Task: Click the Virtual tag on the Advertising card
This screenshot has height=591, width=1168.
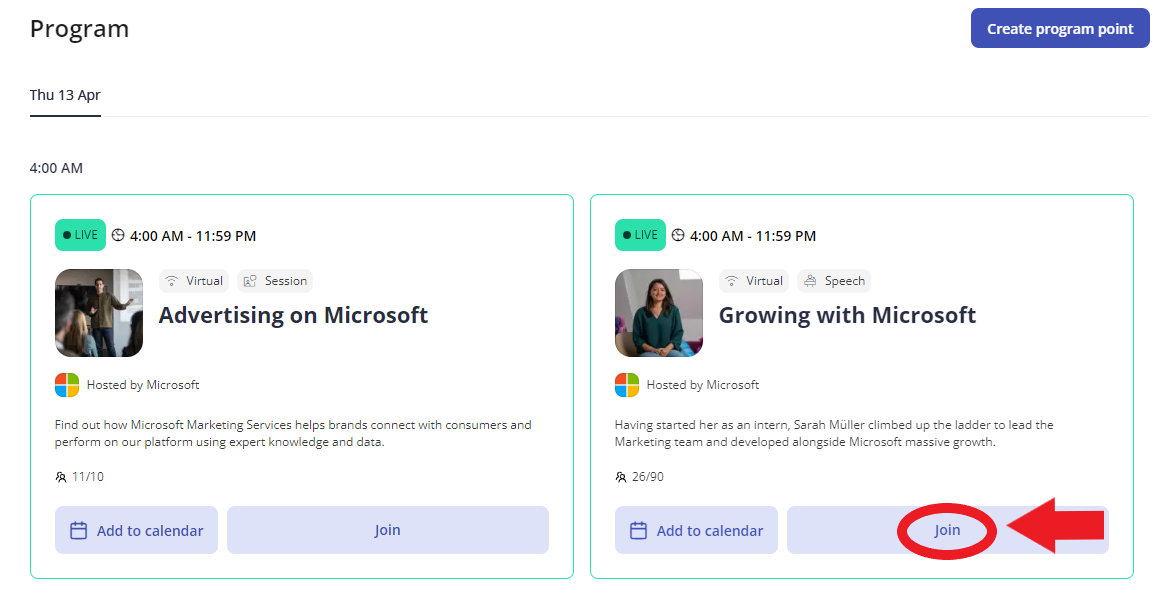Action: 194,281
